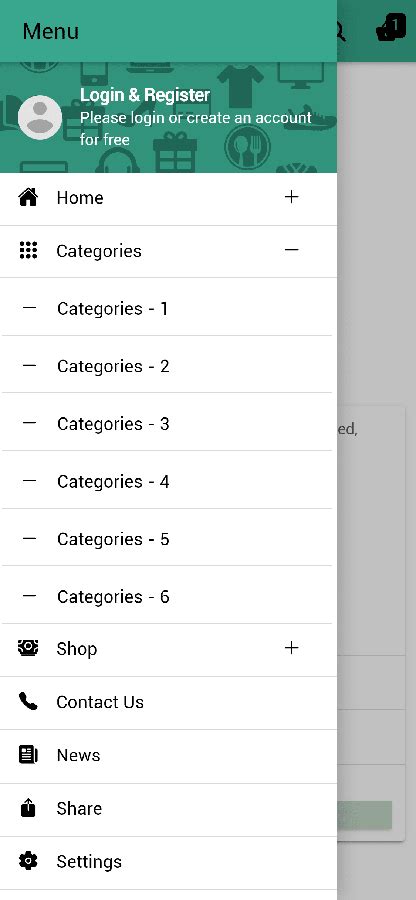Select Categories - 5 submenu item
This screenshot has width=416, height=900.
click(x=166, y=538)
